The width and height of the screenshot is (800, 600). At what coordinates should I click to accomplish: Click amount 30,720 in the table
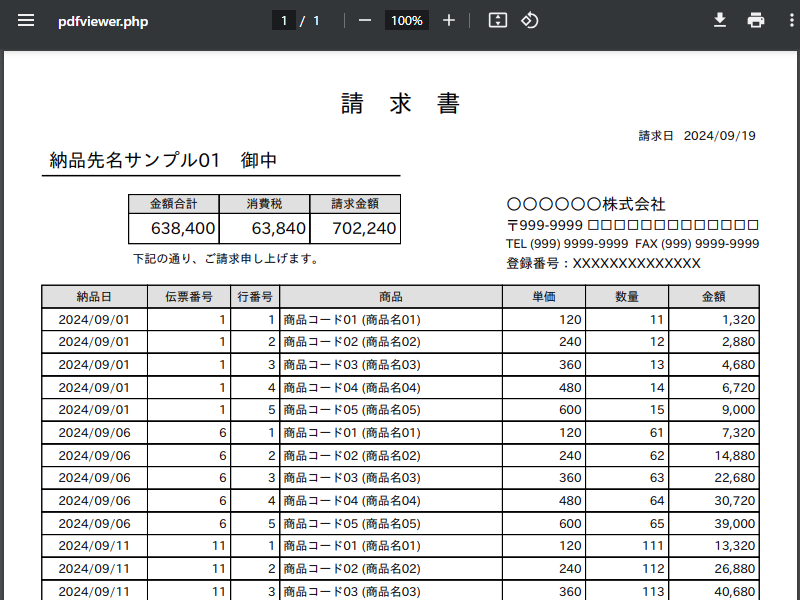[735, 501]
